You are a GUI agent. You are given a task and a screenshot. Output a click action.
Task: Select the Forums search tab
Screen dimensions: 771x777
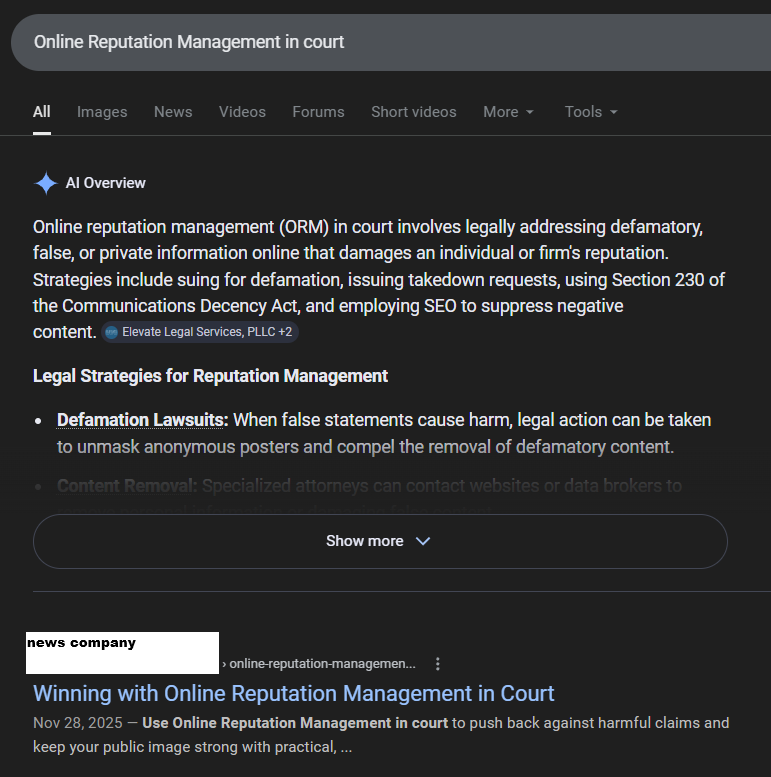click(318, 112)
